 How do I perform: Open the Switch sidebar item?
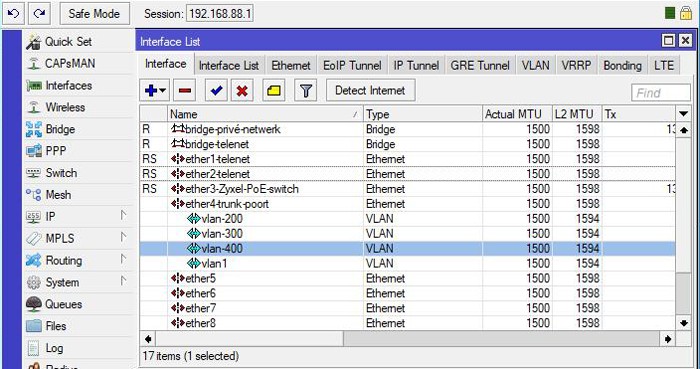[51, 173]
